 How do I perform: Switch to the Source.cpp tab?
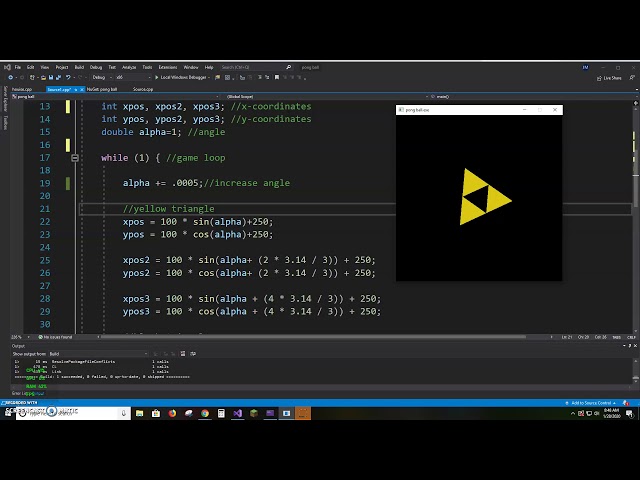143,89
